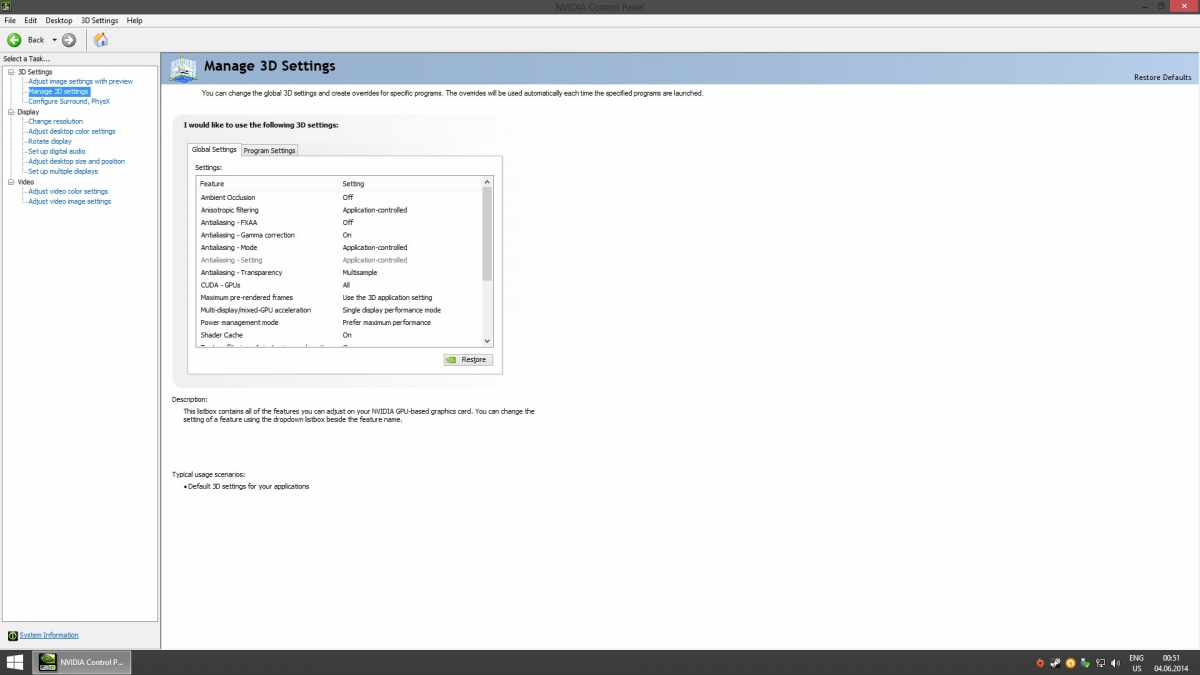The height and width of the screenshot is (675, 1200).
Task: Click the Setting column header
Action: tap(411, 184)
